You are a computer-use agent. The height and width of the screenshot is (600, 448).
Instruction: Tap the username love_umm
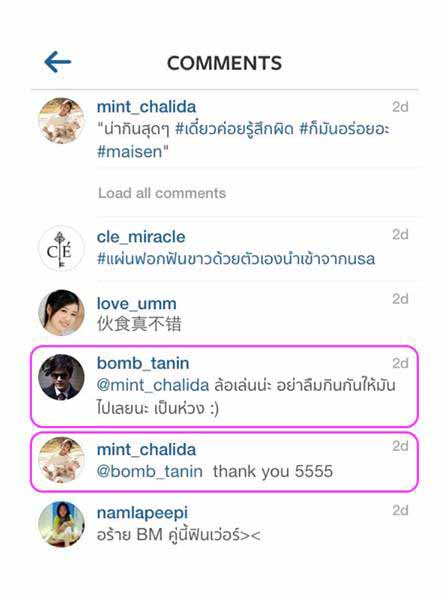coord(137,304)
